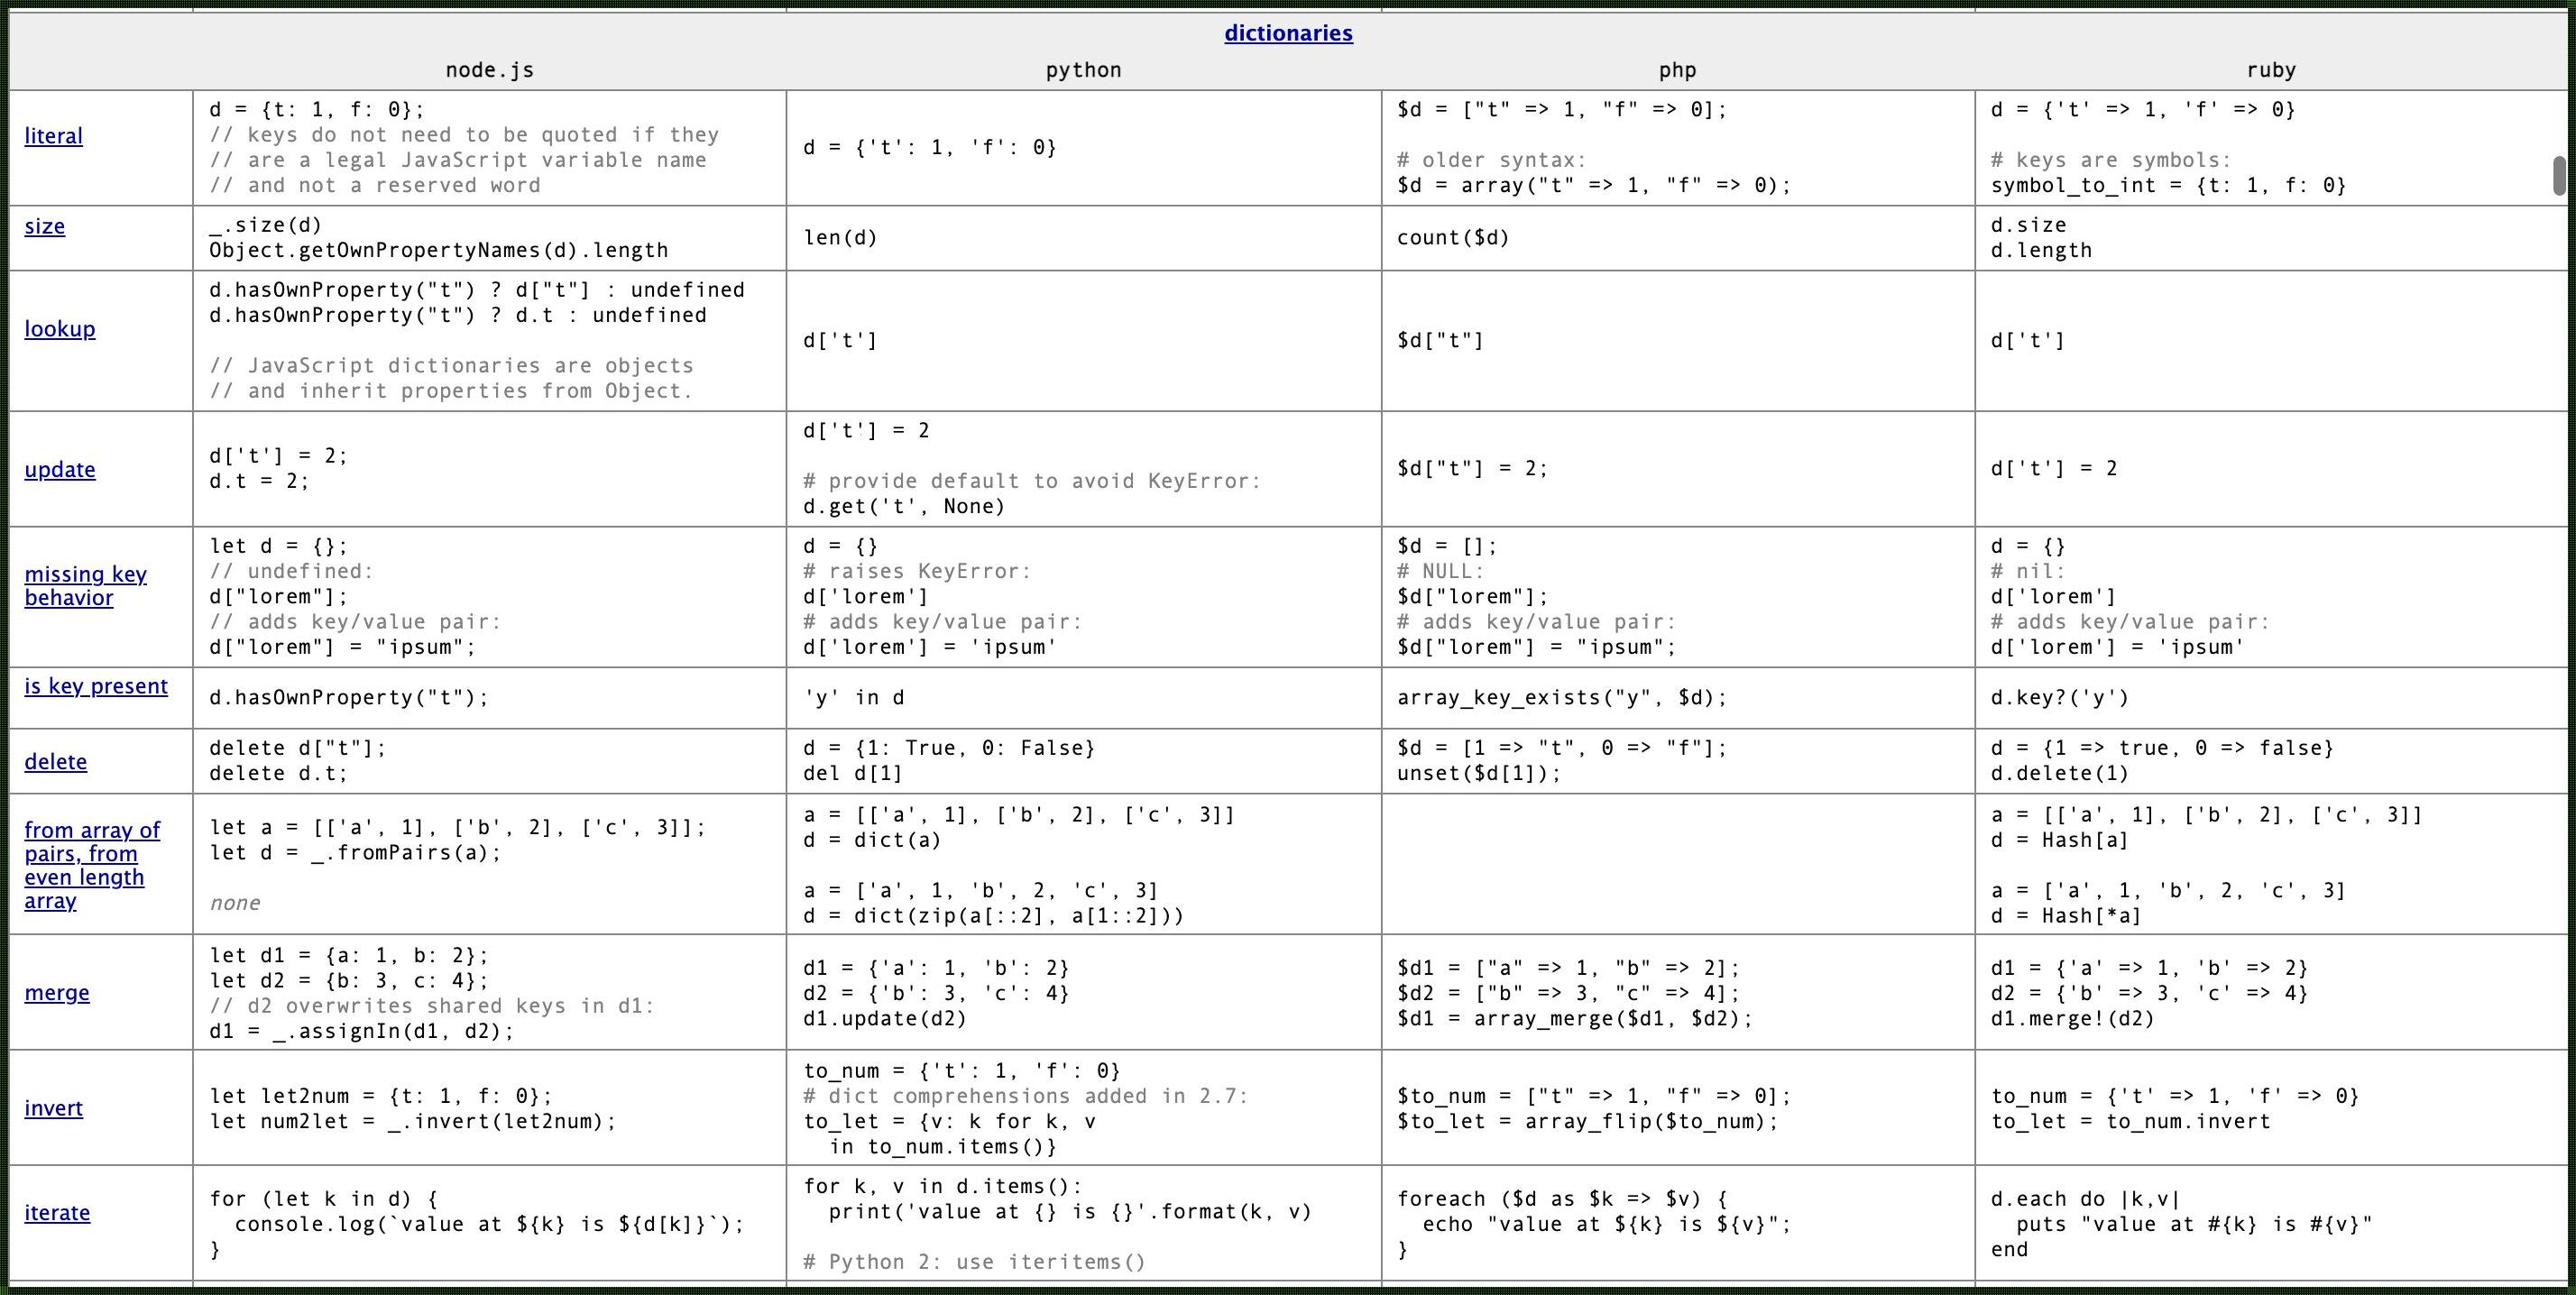Click node.js text delete d.t;
The height and width of the screenshot is (1295, 2576).
pyautogui.click(x=279, y=774)
